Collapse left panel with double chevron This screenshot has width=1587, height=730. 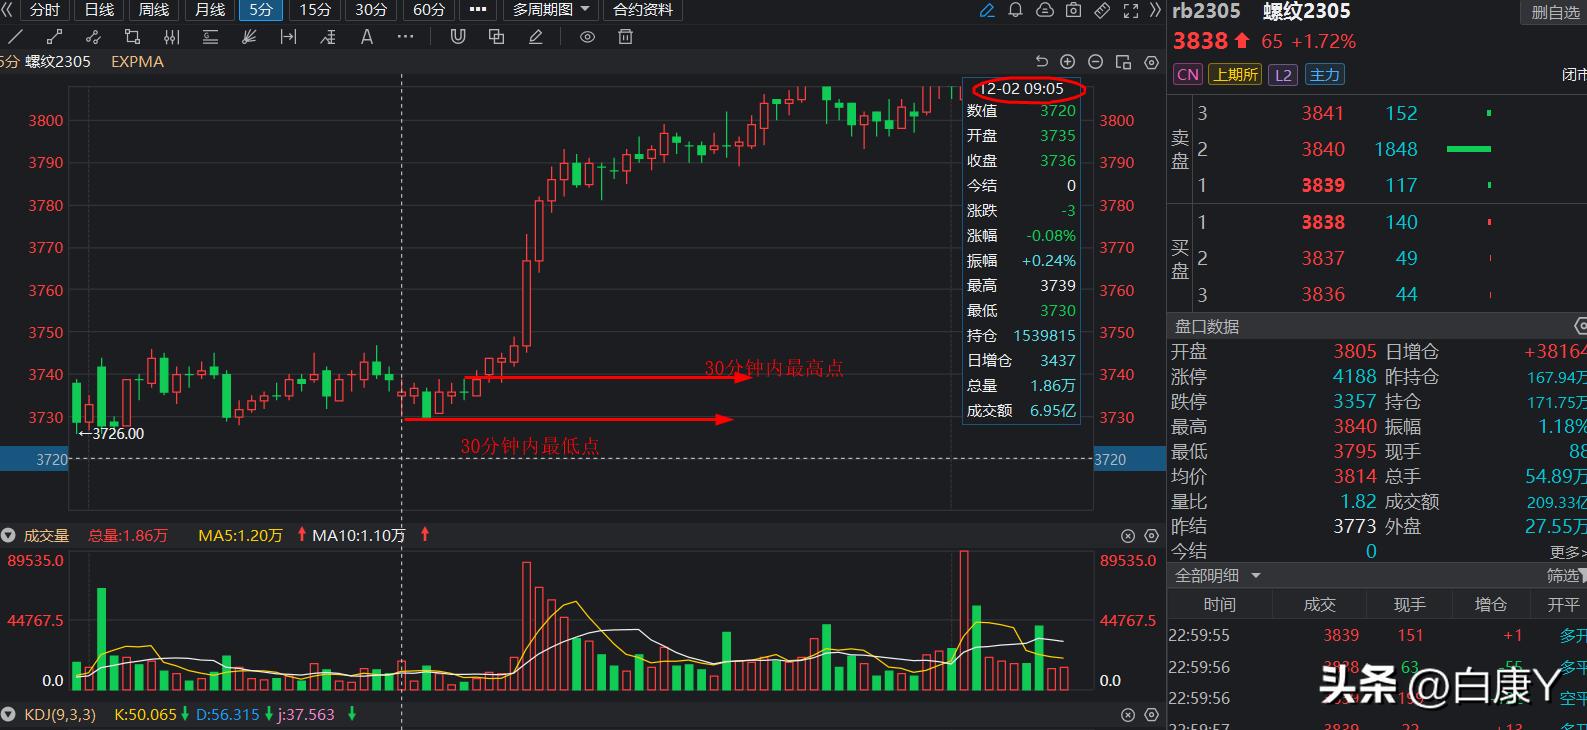(x=6, y=10)
